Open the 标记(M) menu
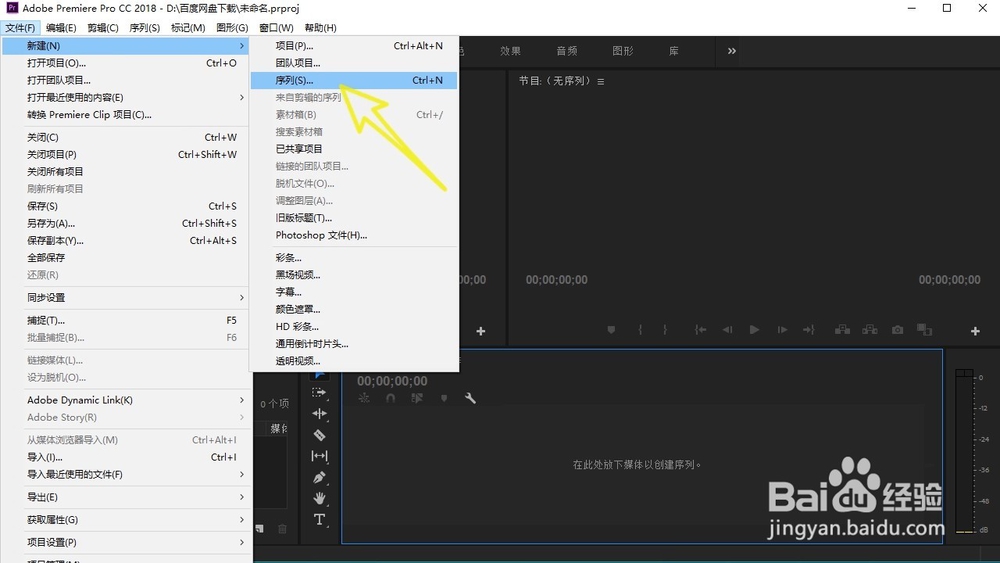The image size is (1000, 563). (188, 28)
